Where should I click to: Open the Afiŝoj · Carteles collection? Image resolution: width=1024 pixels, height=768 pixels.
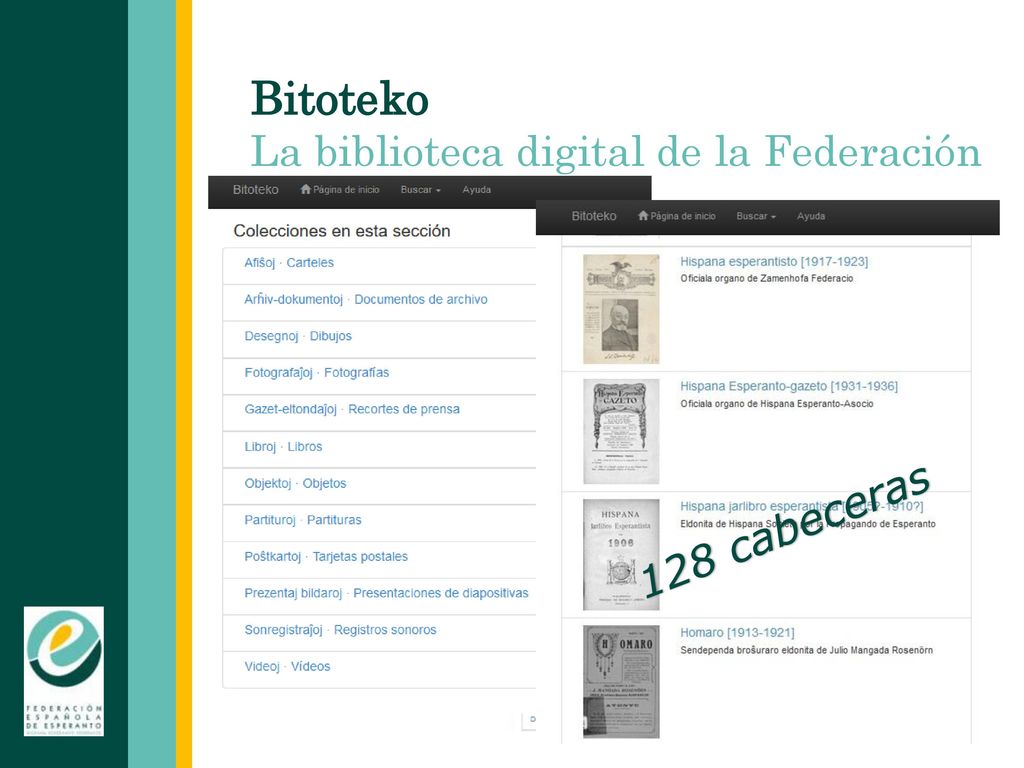point(289,263)
